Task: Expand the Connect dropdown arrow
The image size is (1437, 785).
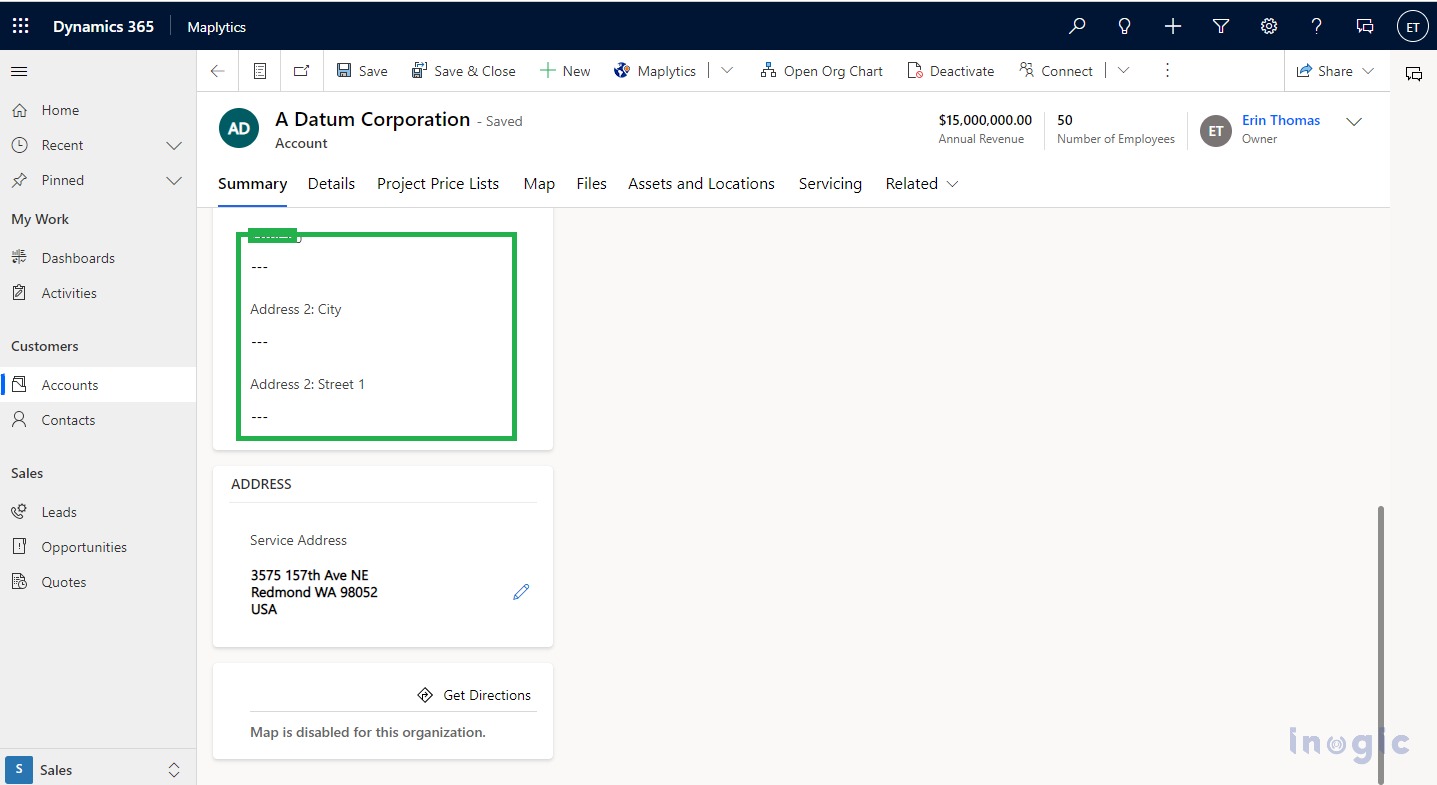Action: 1123,71
